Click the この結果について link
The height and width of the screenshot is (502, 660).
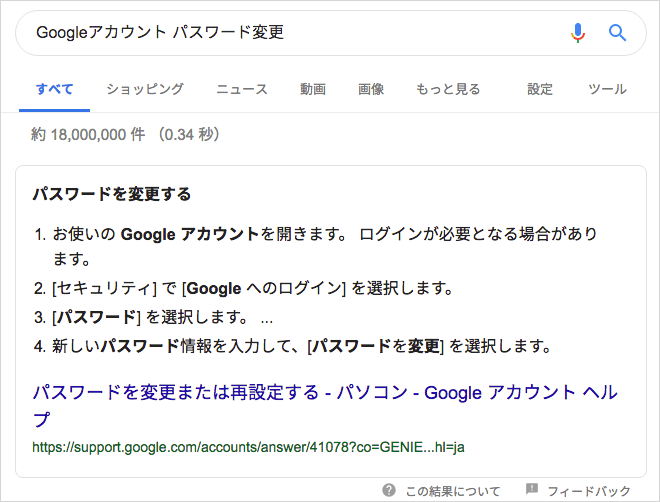pos(452,491)
